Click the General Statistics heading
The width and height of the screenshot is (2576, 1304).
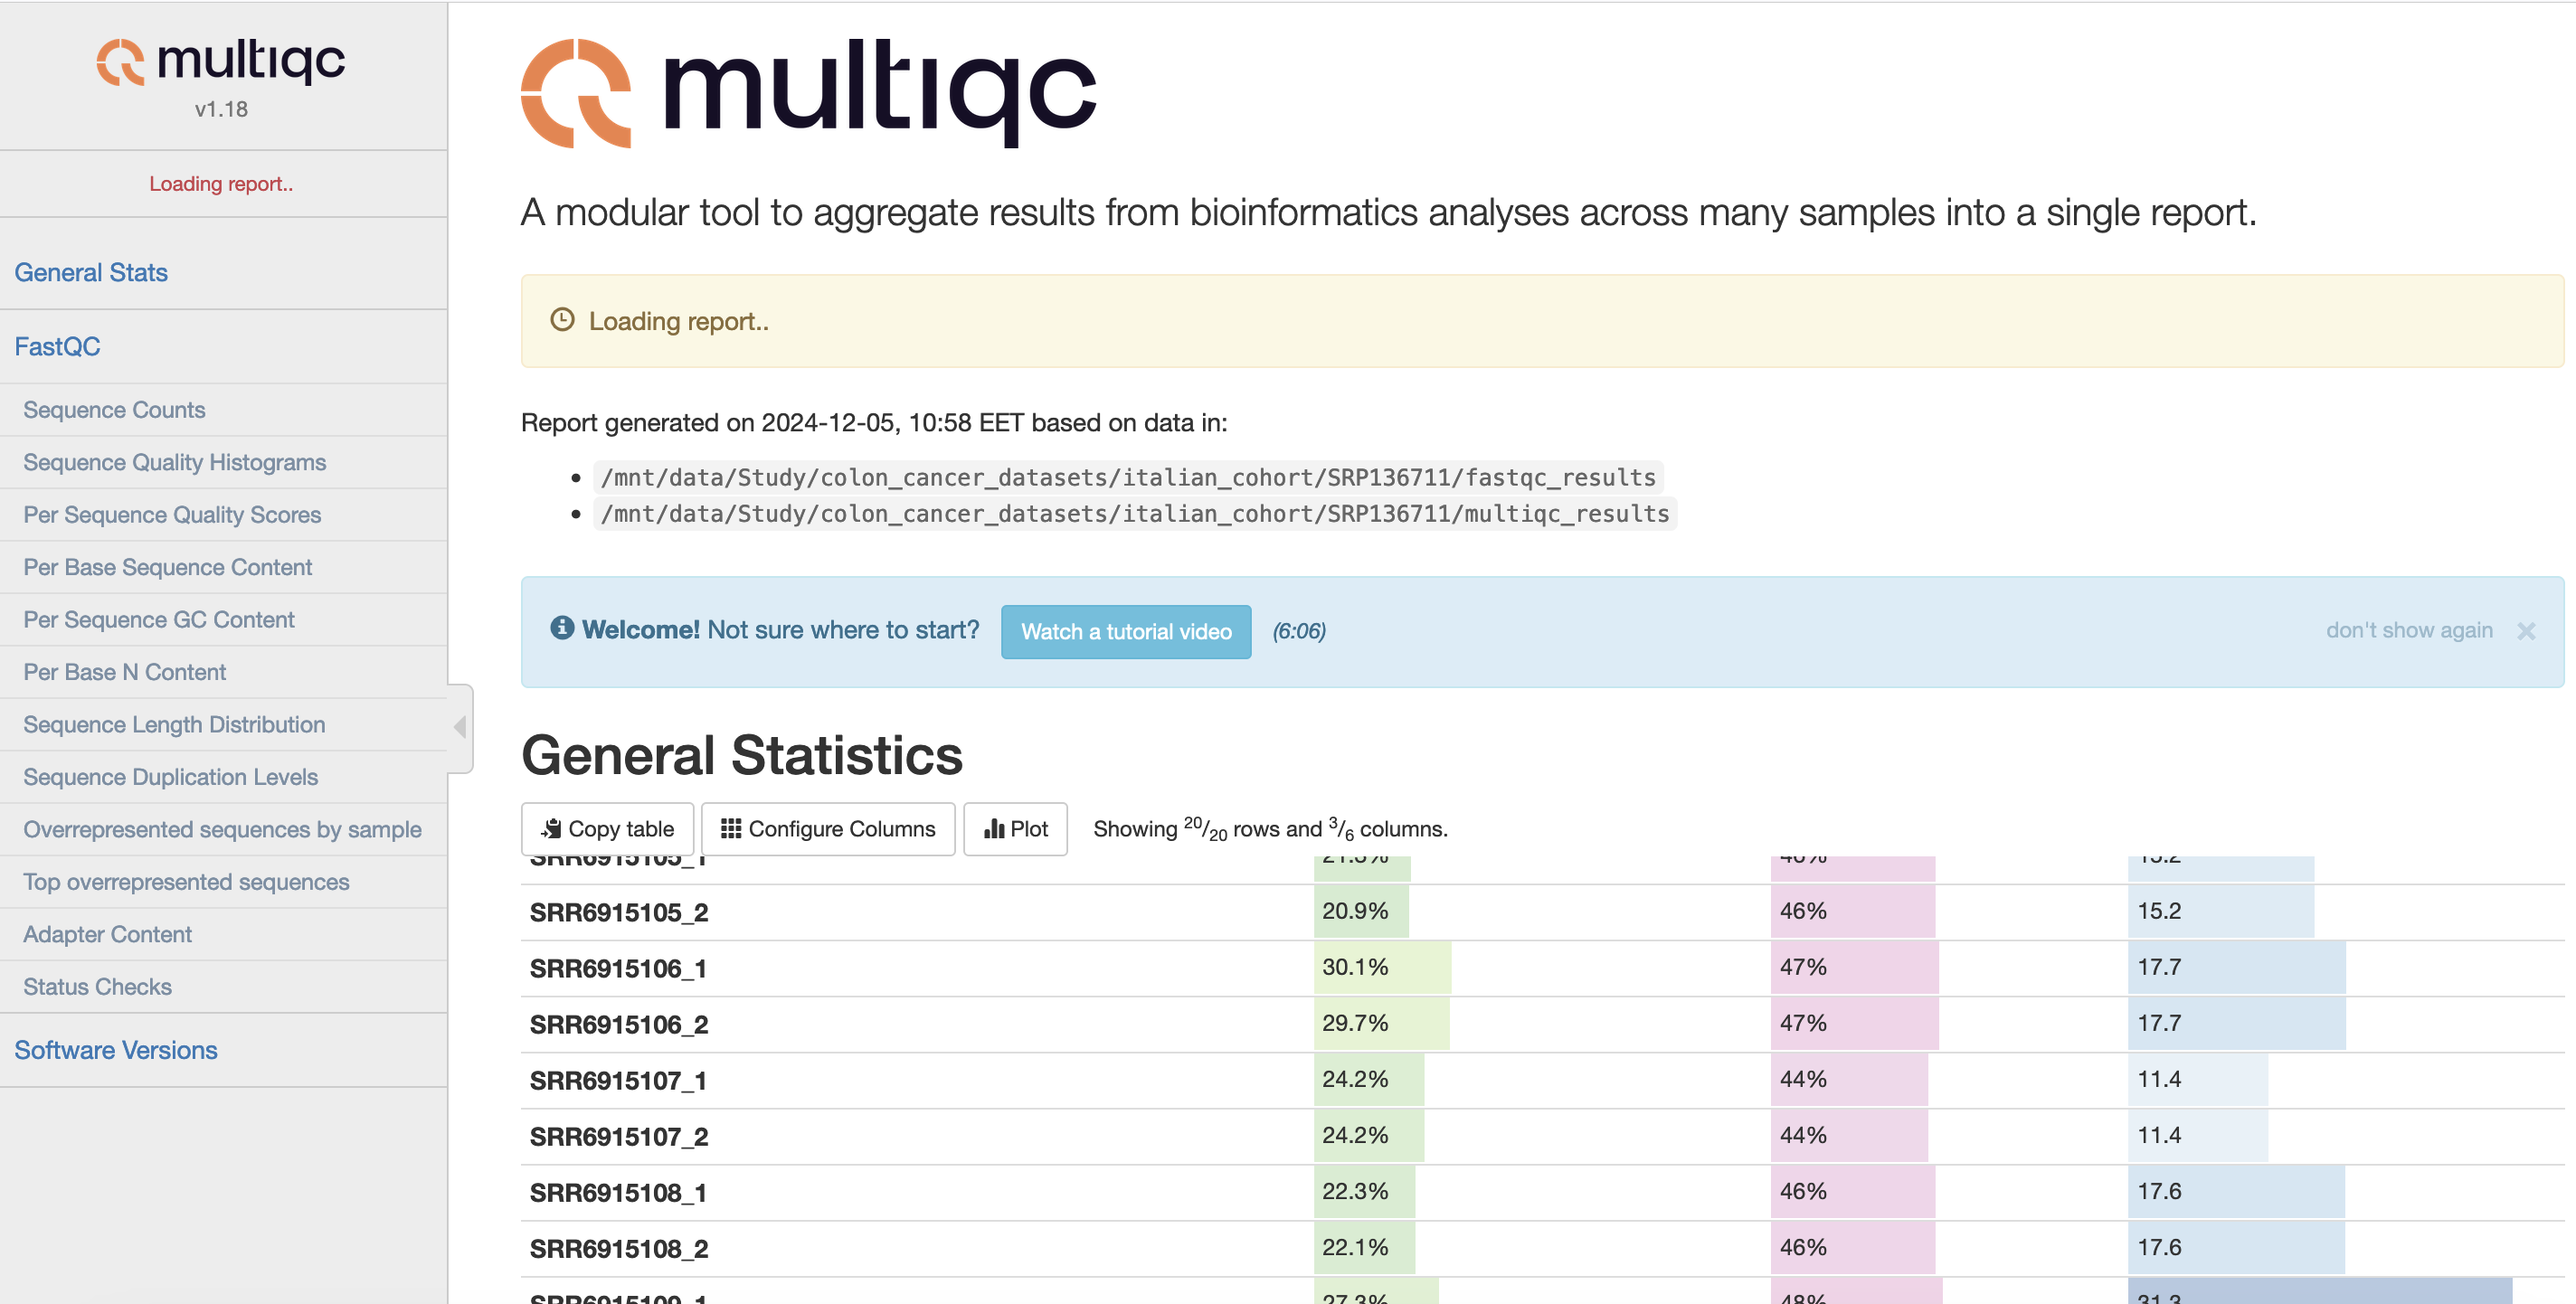742,755
